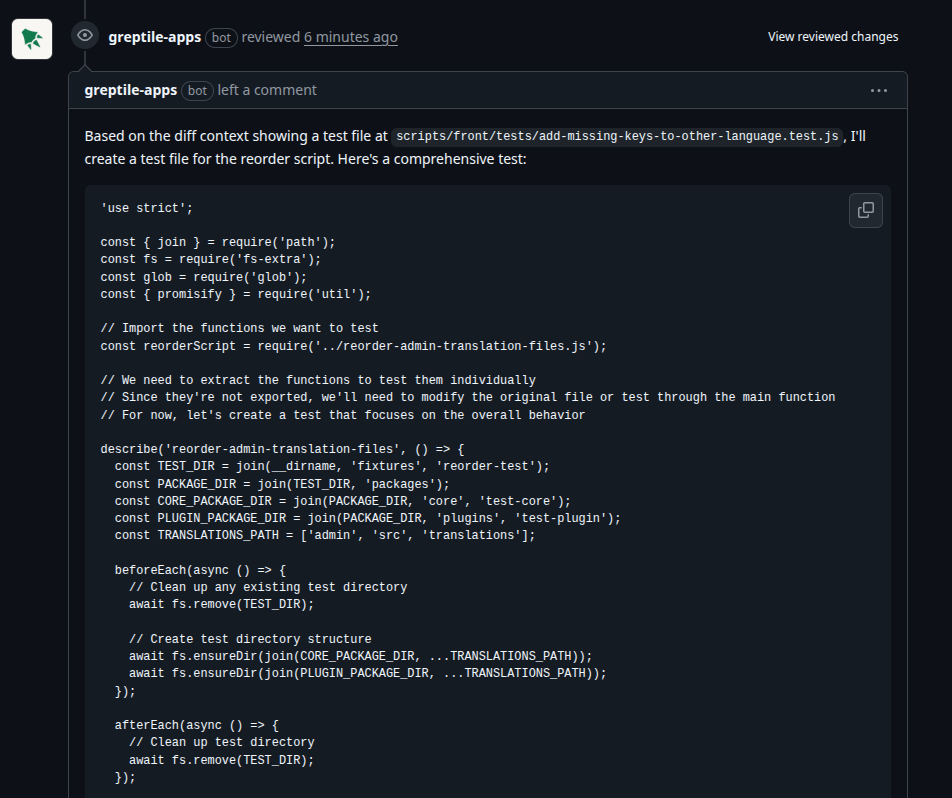952x798 pixels.
Task: Click the eye icon beside the review entry
Action: click(x=84, y=36)
